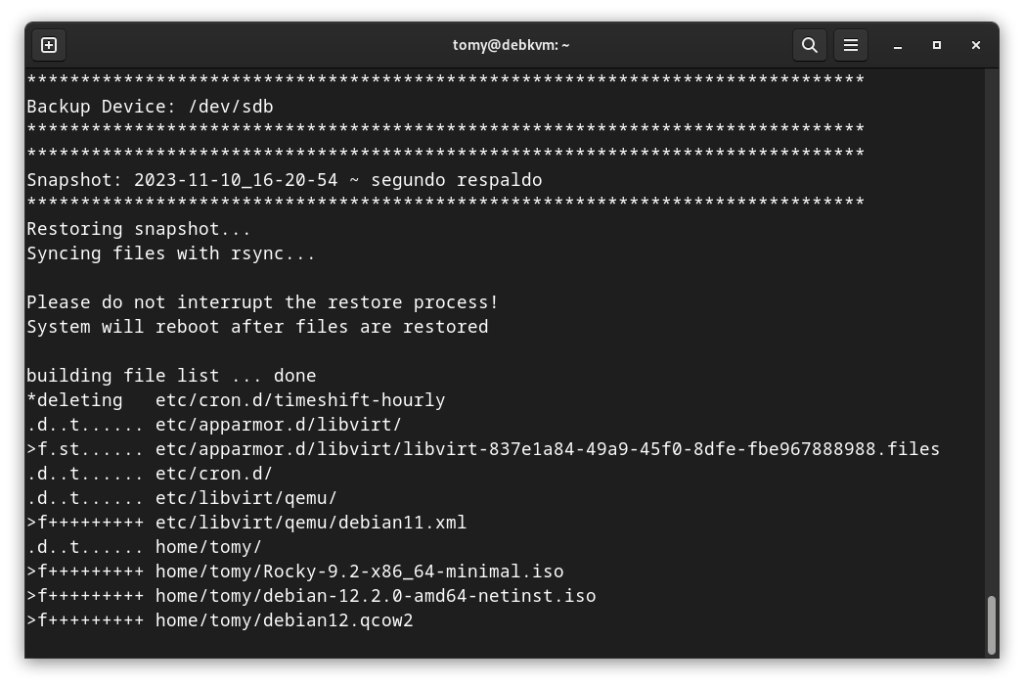
Task: Click the debian11.xml file line
Action: click(x=310, y=522)
